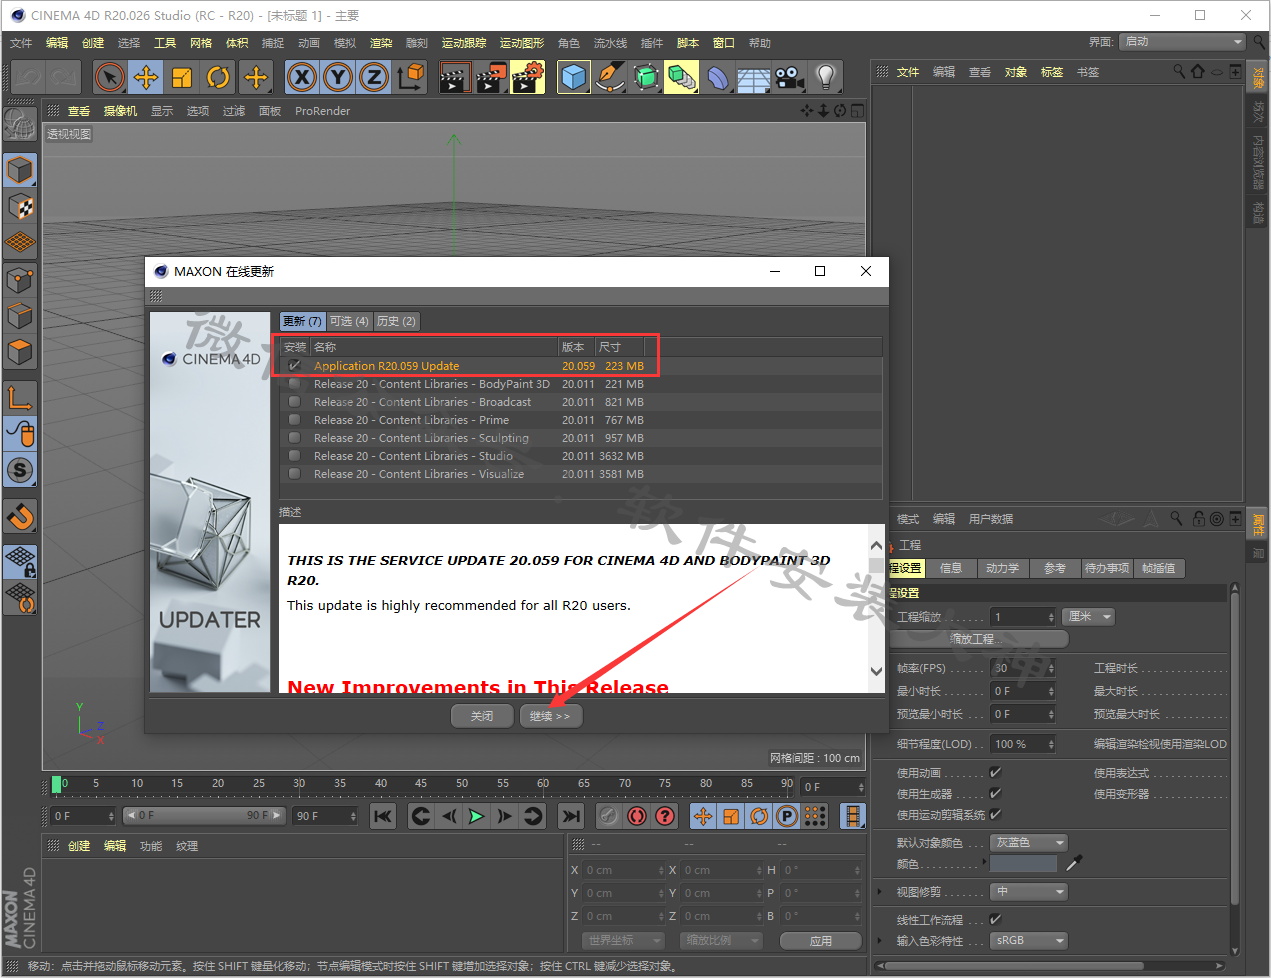Add a Floor environment object
The height and width of the screenshot is (978, 1271).
pyautogui.click(x=754, y=77)
